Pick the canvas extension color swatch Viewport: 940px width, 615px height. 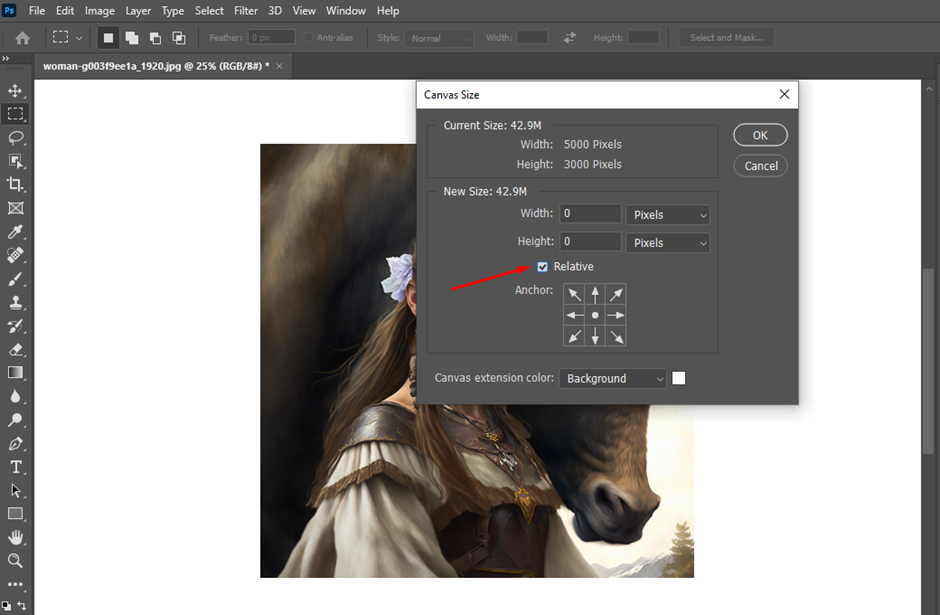[x=679, y=378]
